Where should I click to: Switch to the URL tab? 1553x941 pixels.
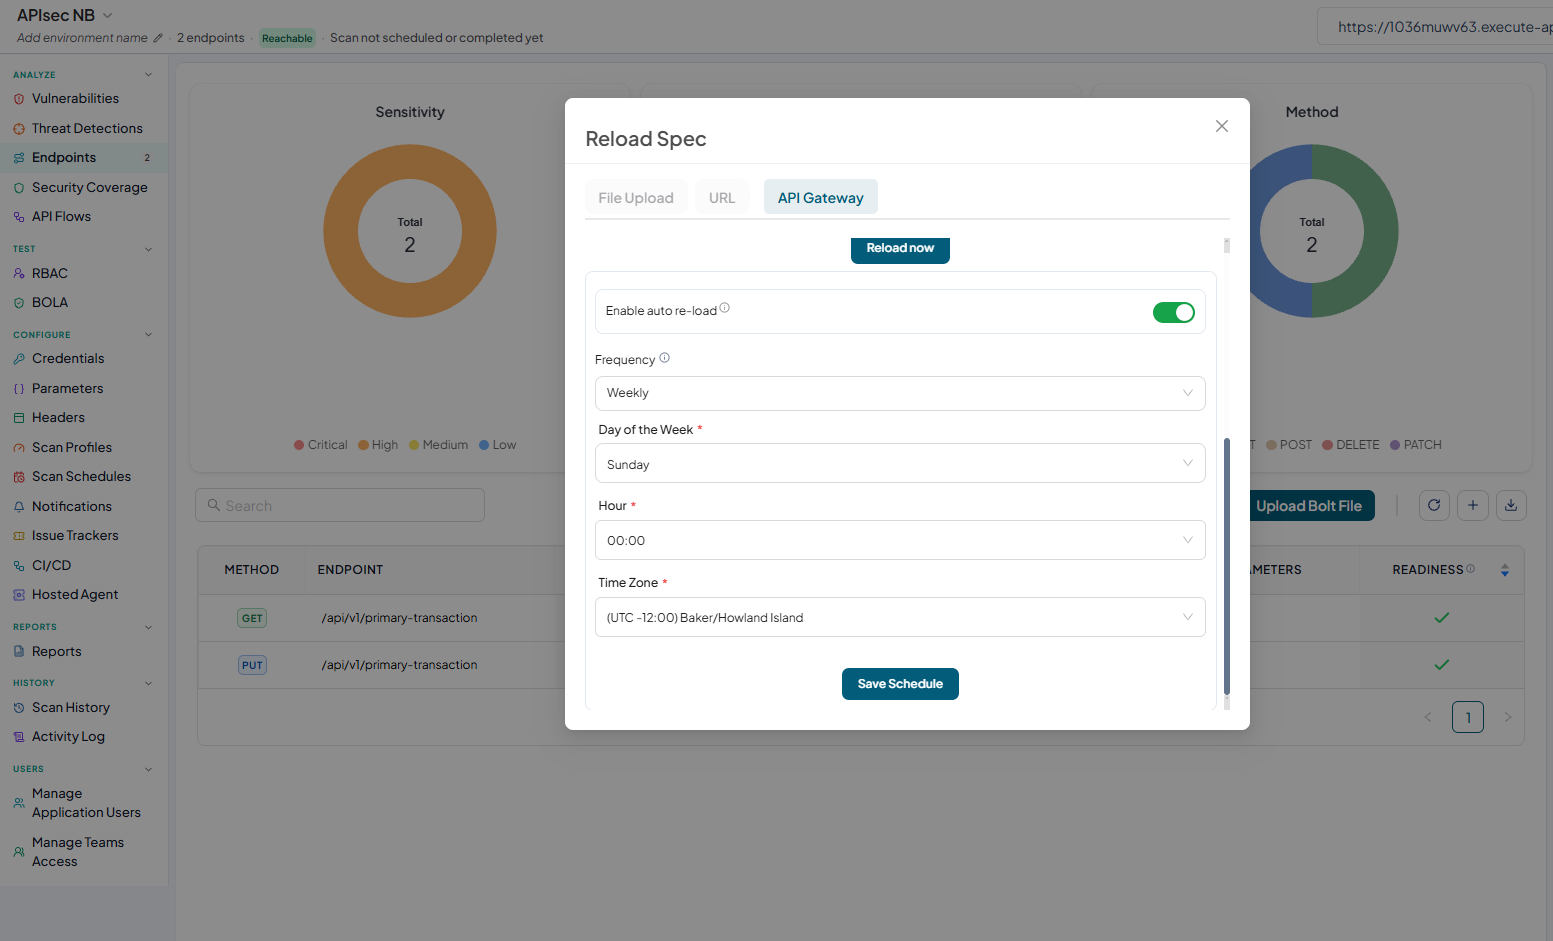click(722, 198)
